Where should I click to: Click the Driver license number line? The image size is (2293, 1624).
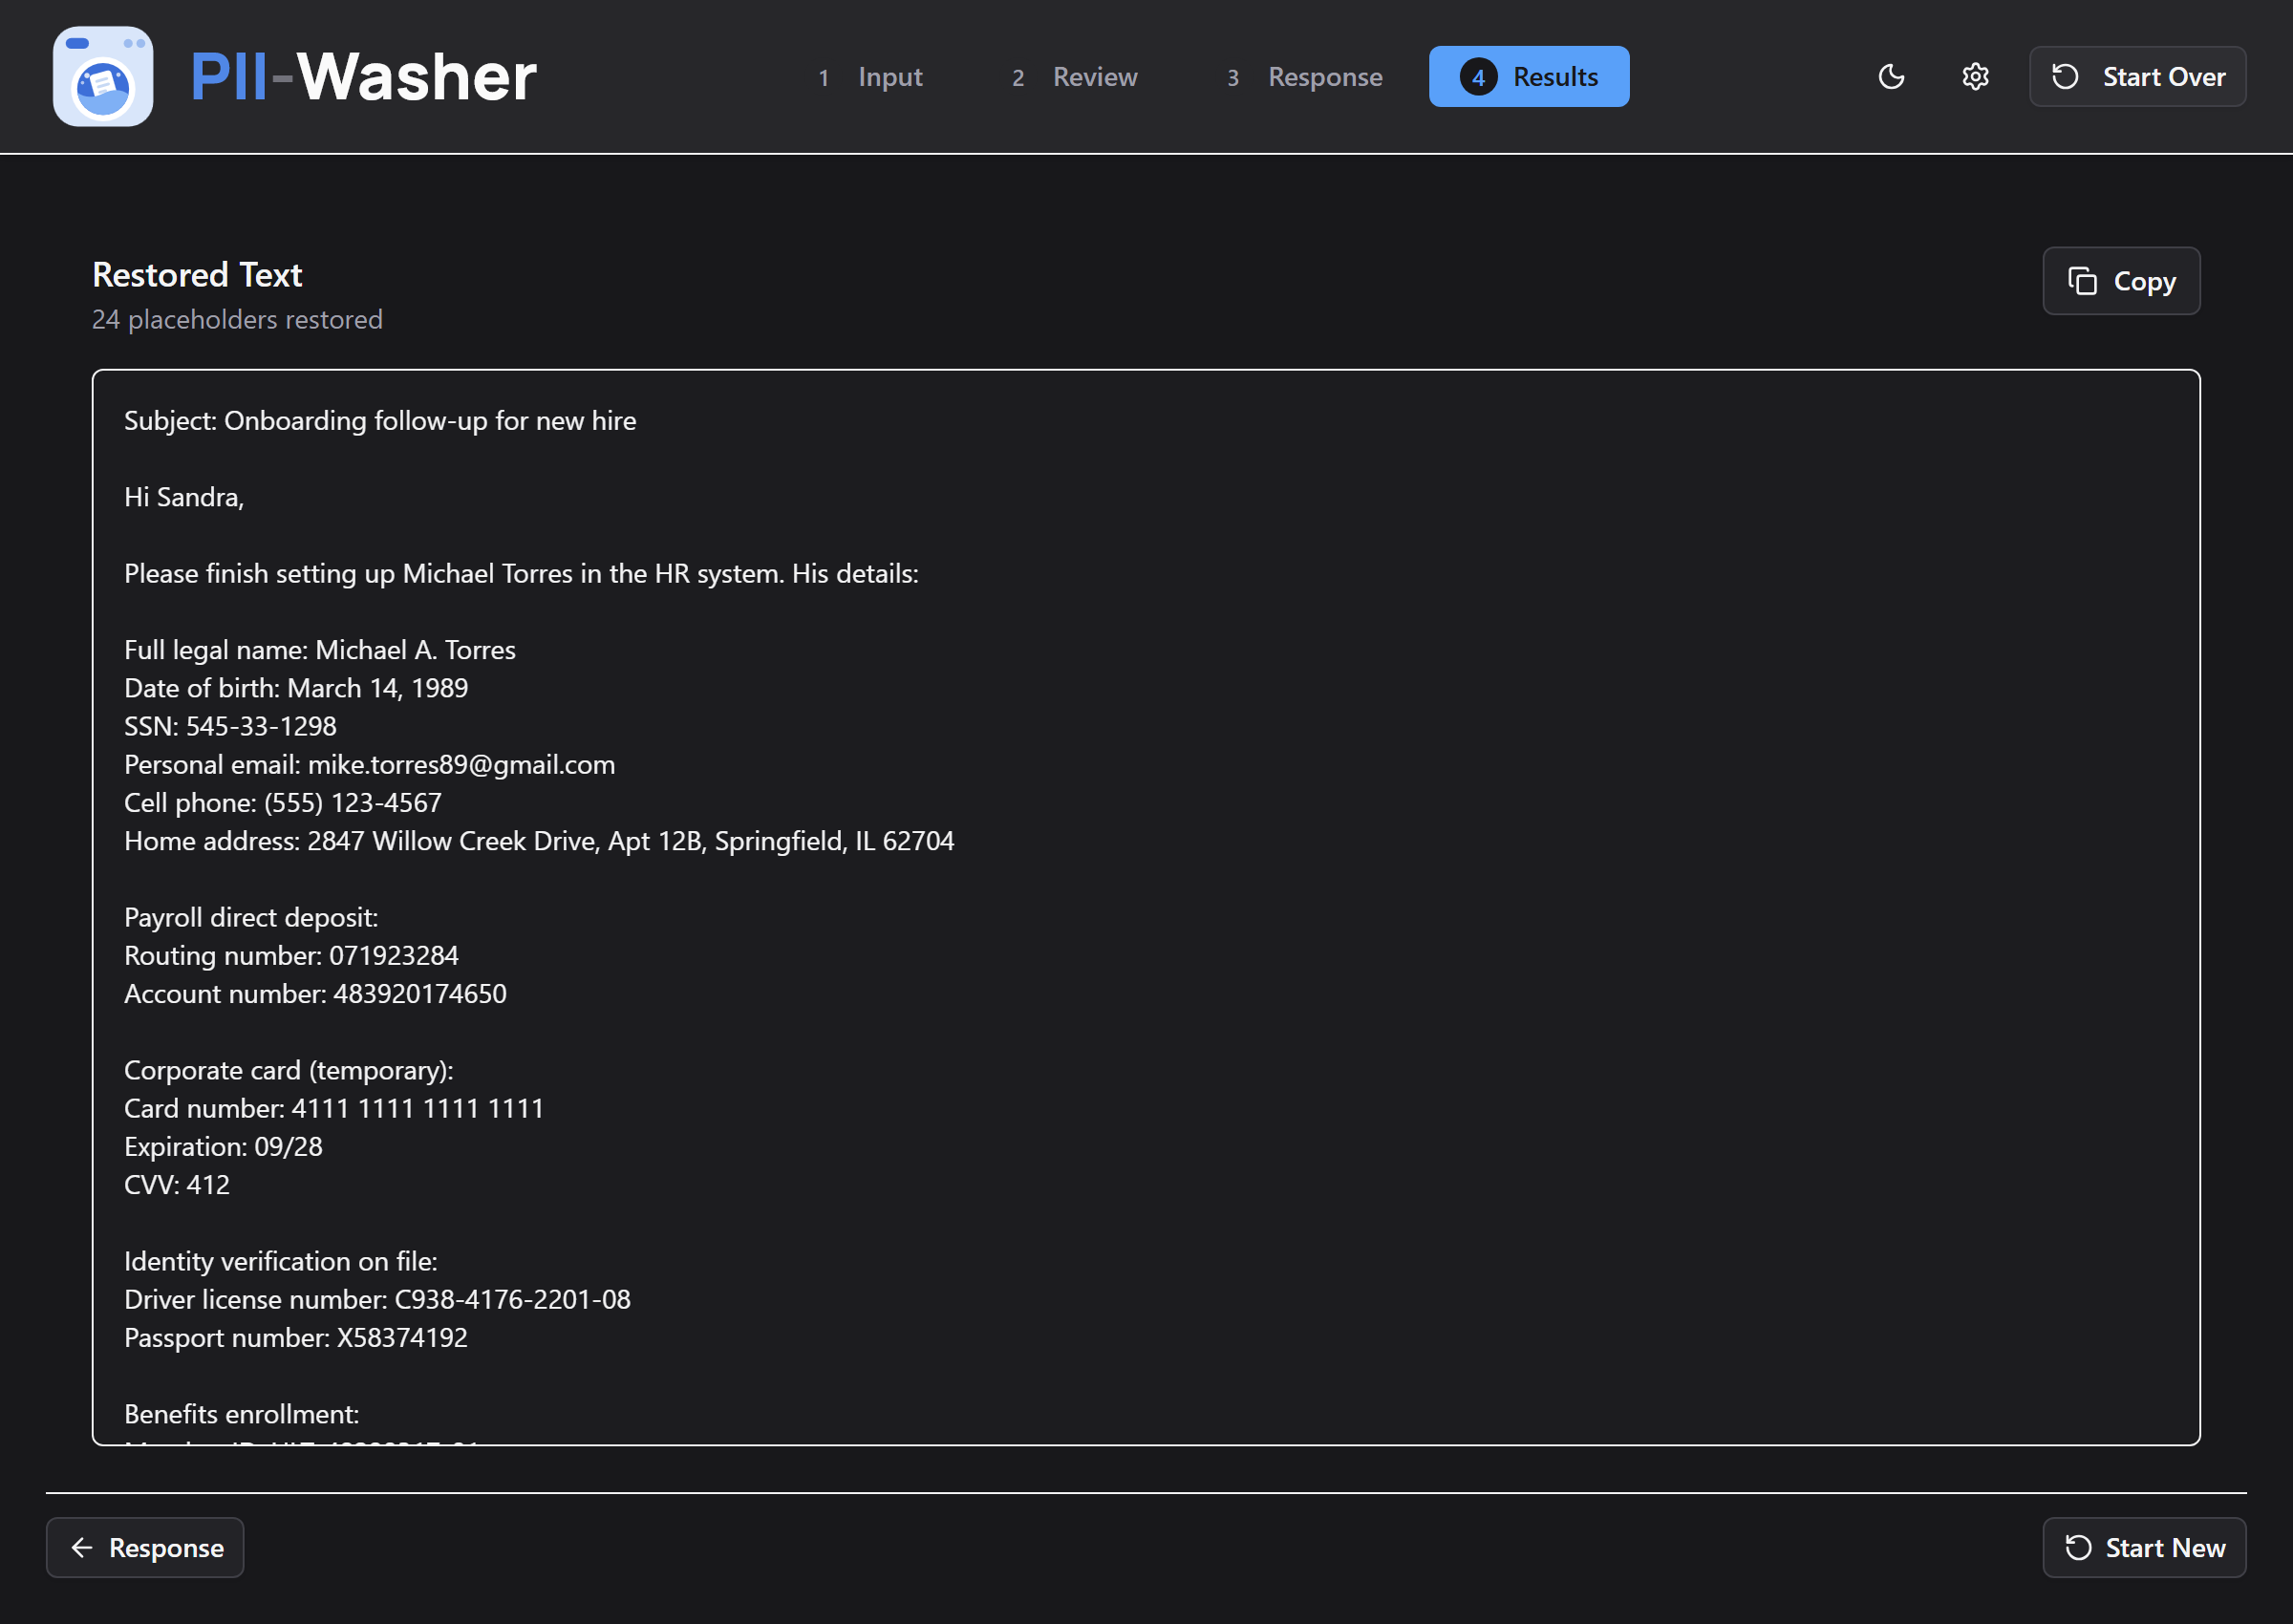click(x=377, y=1300)
